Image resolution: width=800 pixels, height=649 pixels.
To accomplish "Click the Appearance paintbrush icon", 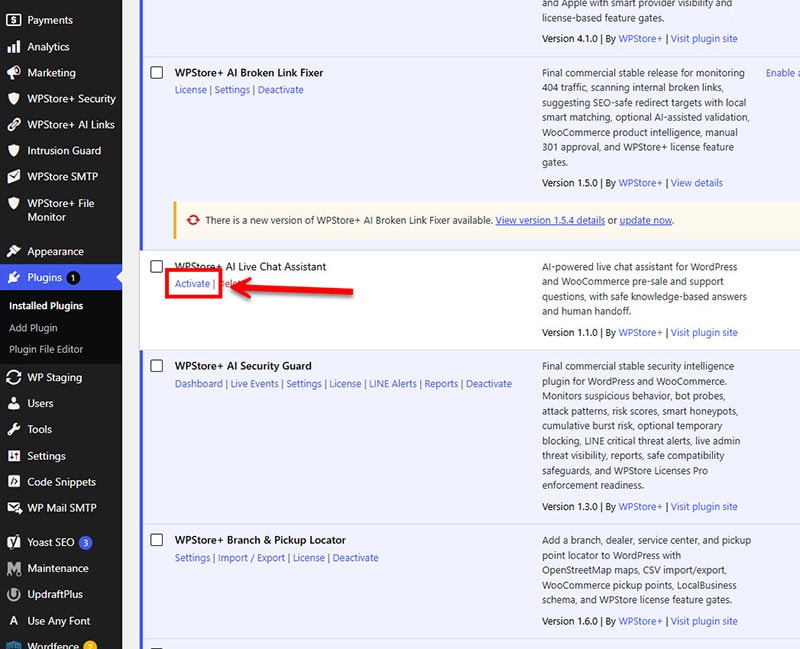I will pyautogui.click(x=14, y=251).
